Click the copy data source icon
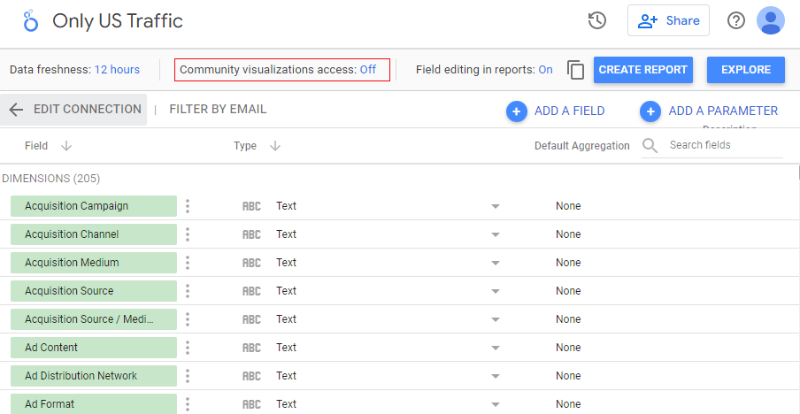The image size is (800, 414). 576,70
